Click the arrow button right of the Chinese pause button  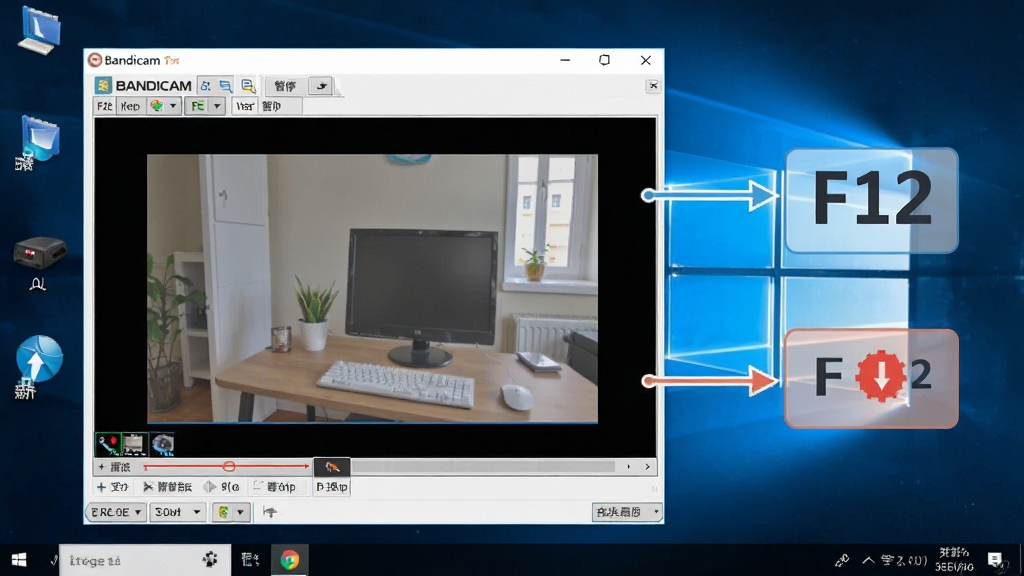pyautogui.click(x=321, y=86)
